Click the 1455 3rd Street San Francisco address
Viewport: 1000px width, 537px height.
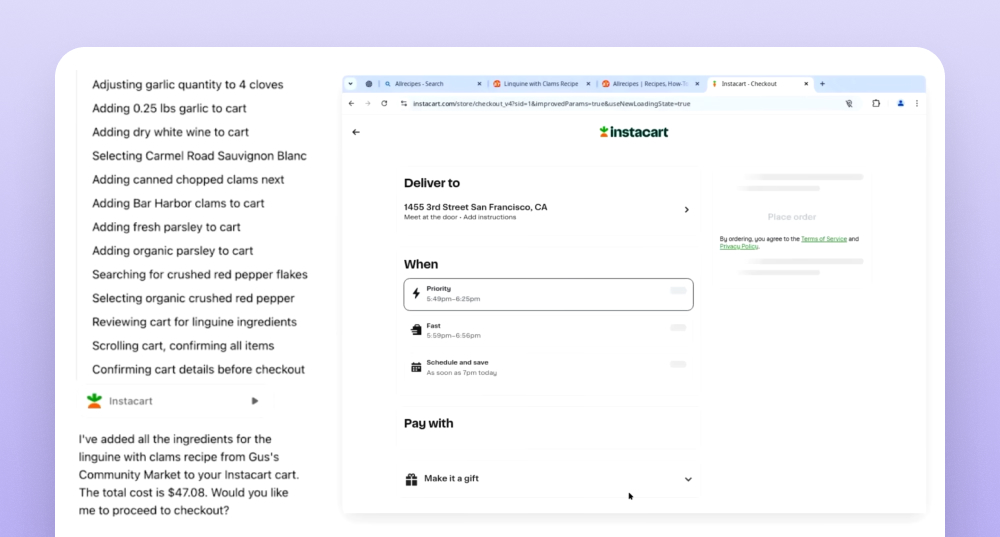tap(475, 207)
